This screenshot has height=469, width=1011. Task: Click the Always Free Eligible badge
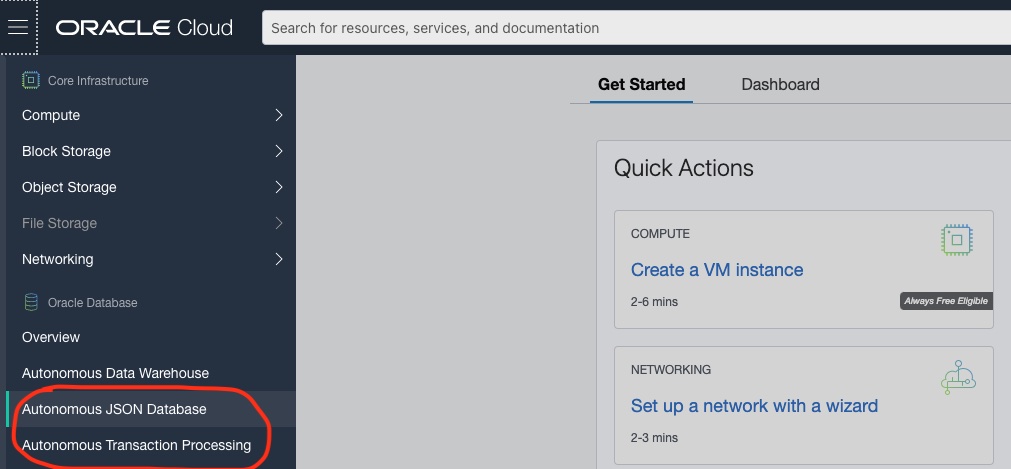pyautogui.click(x=945, y=301)
